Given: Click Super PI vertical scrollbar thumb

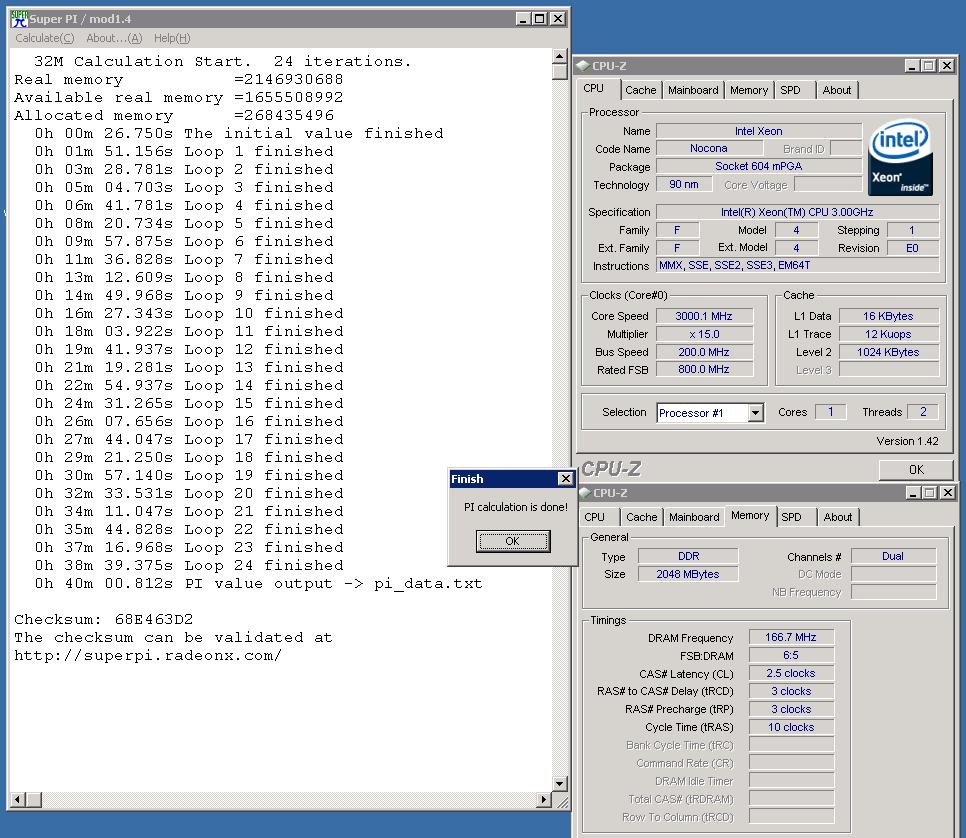Looking at the screenshot, I should (x=559, y=72).
